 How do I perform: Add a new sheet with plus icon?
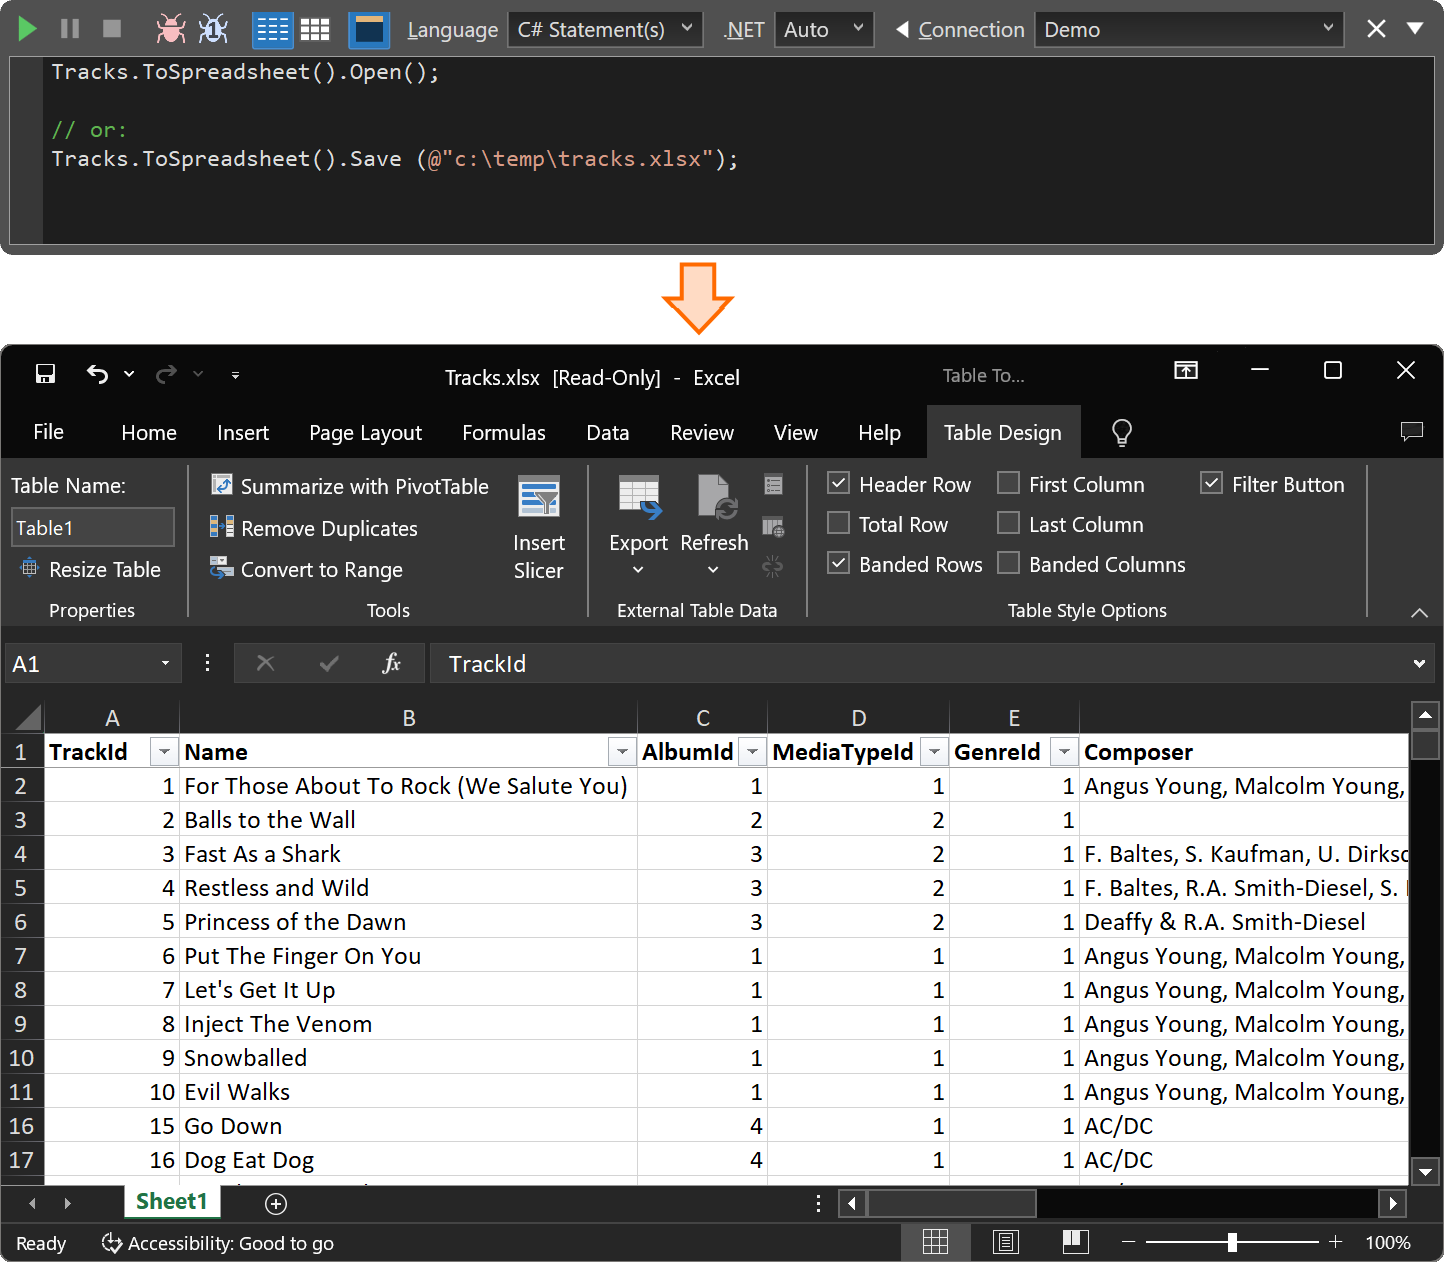pos(276,1203)
